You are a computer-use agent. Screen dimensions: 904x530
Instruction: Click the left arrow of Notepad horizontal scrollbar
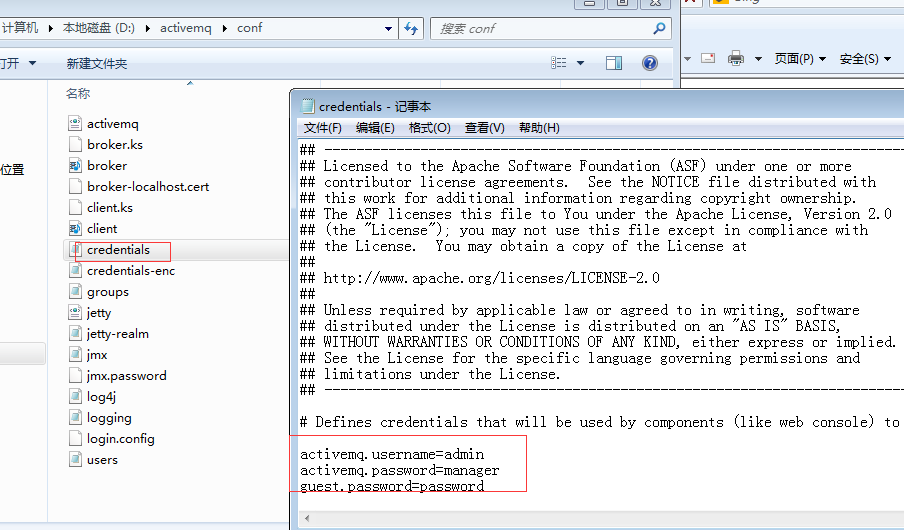pos(307,518)
